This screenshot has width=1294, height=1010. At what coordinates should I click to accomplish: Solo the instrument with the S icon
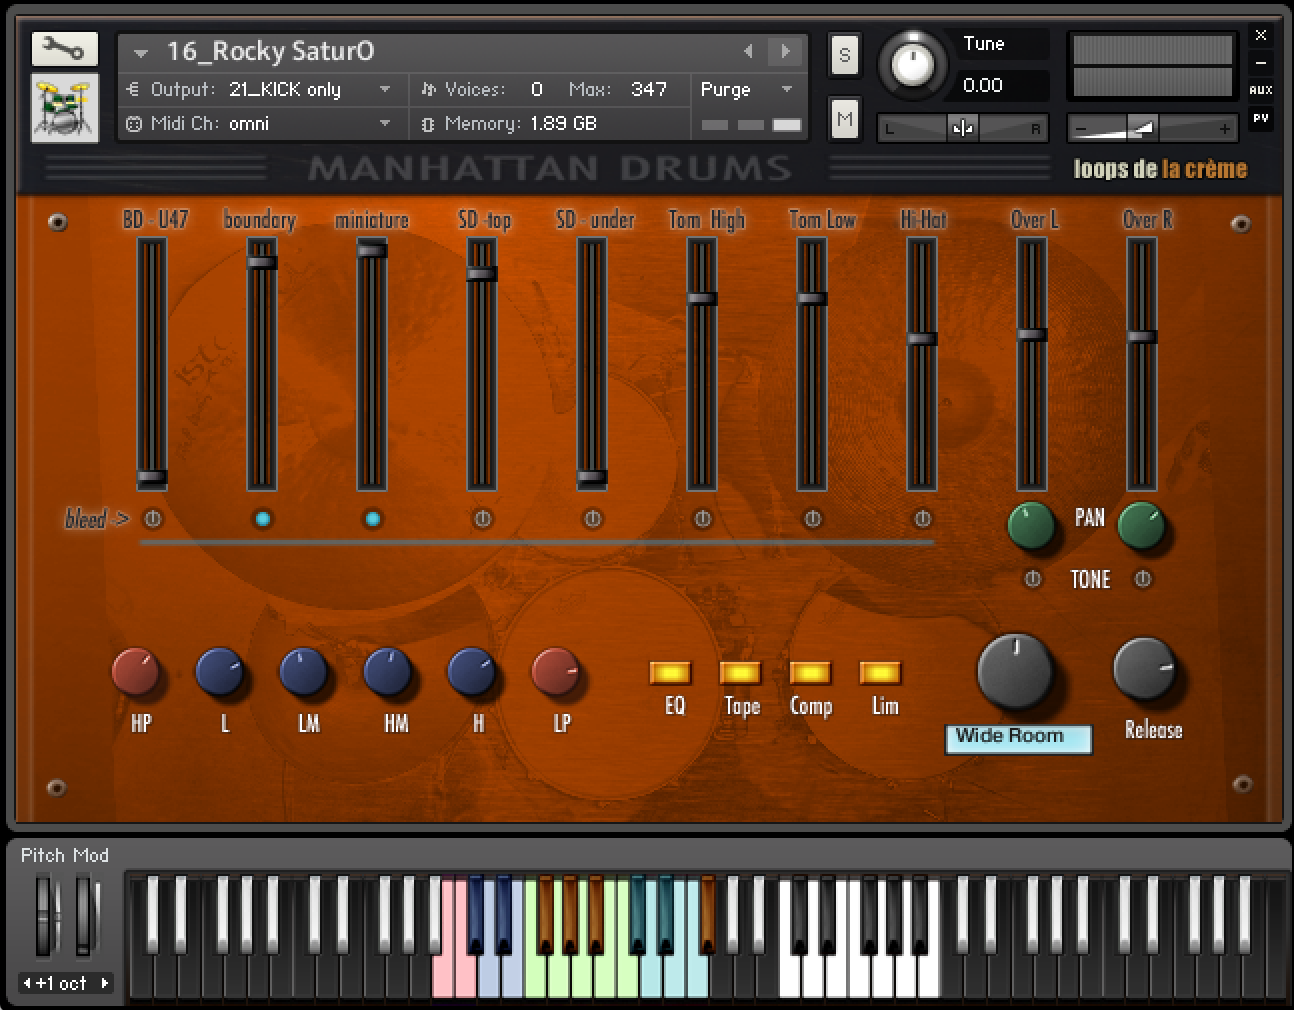pos(844,55)
